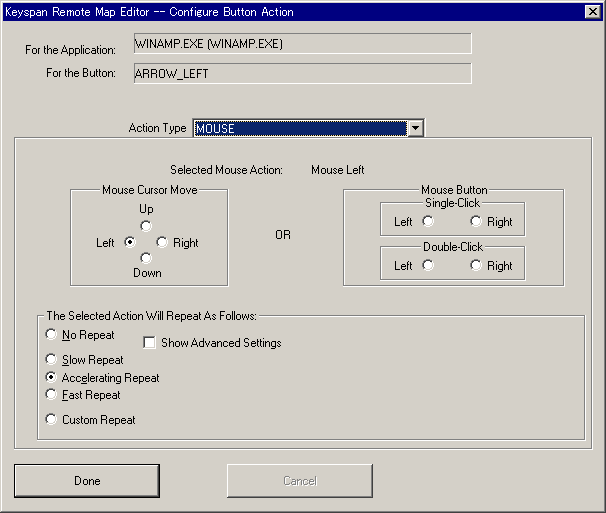Open the Action Type dropdown arrow
The width and height of the screenshot is (606, 513).
[416, 128]
